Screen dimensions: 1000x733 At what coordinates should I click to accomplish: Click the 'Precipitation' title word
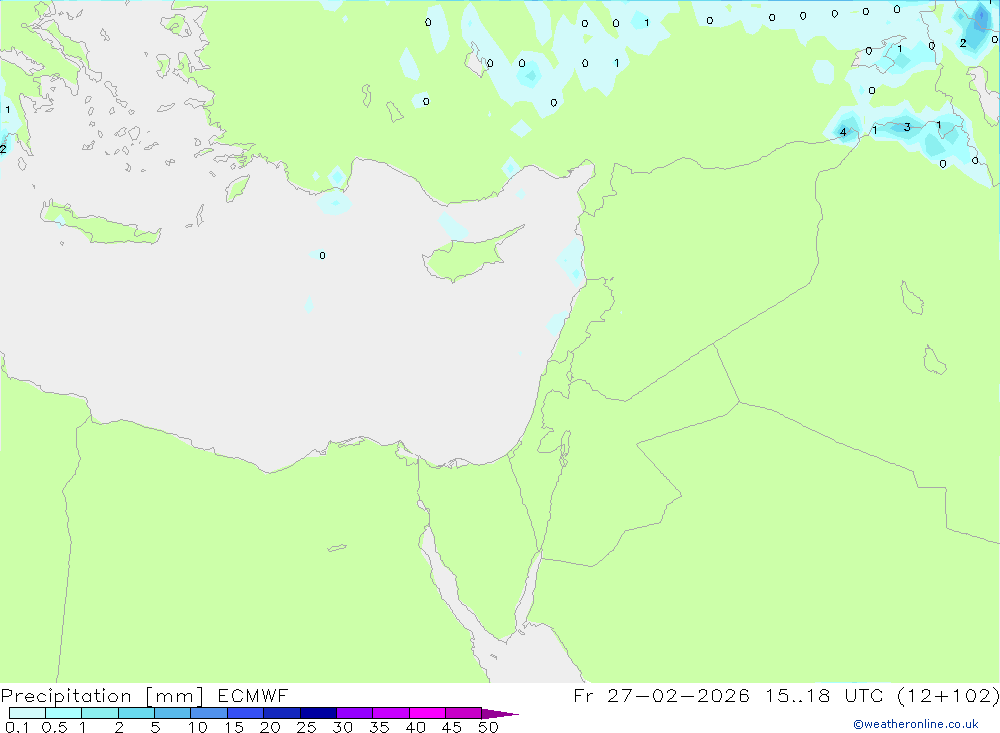click(66, 696)
